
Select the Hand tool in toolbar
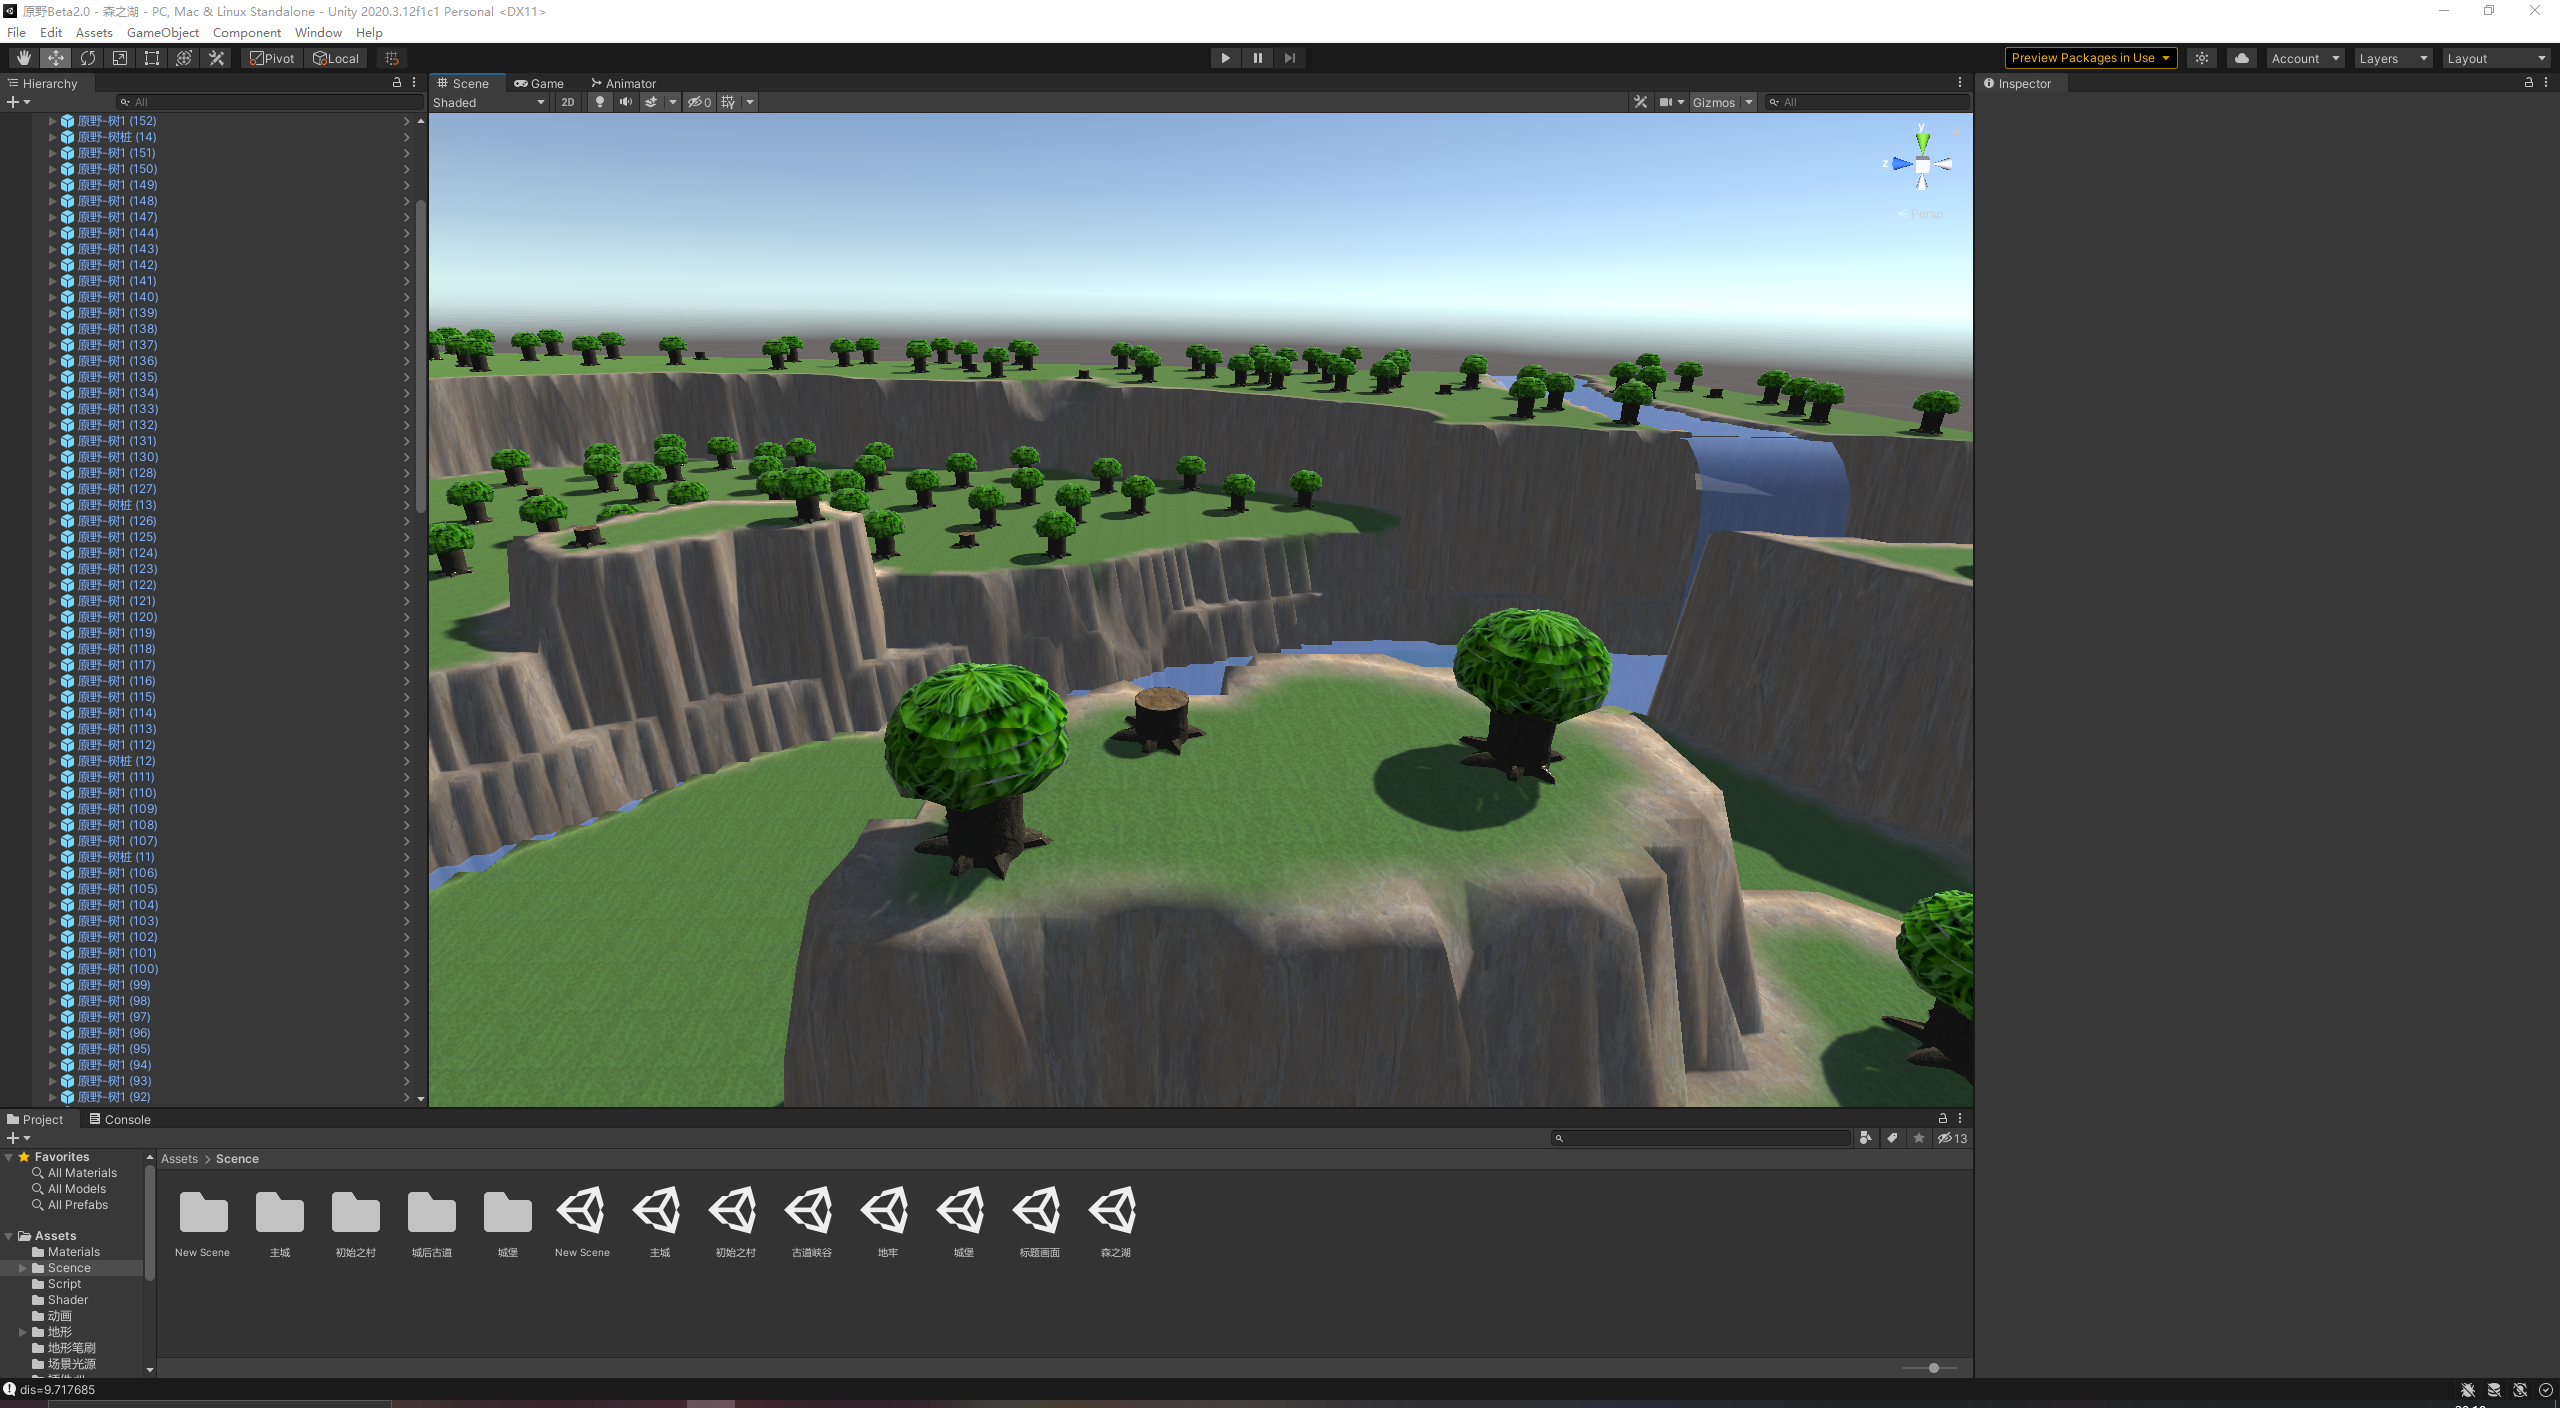[24, 58]
